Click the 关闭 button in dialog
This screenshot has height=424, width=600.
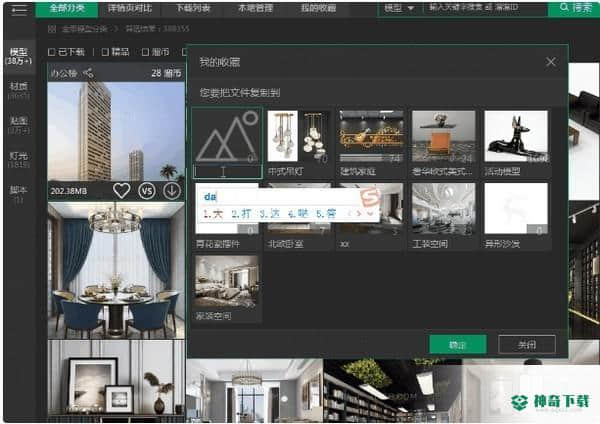[527, 345]
